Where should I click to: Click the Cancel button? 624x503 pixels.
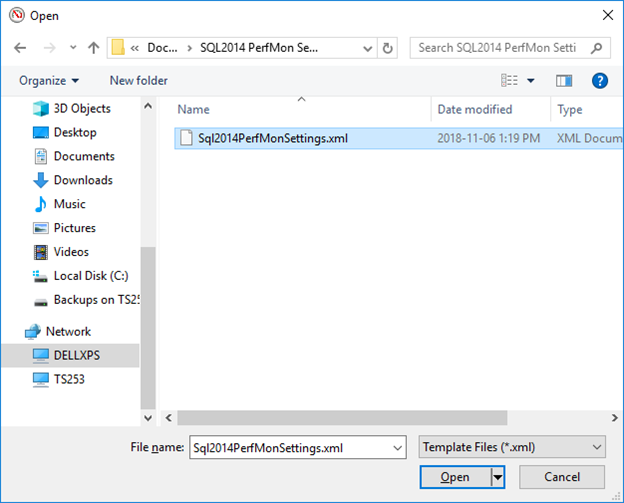562,477
